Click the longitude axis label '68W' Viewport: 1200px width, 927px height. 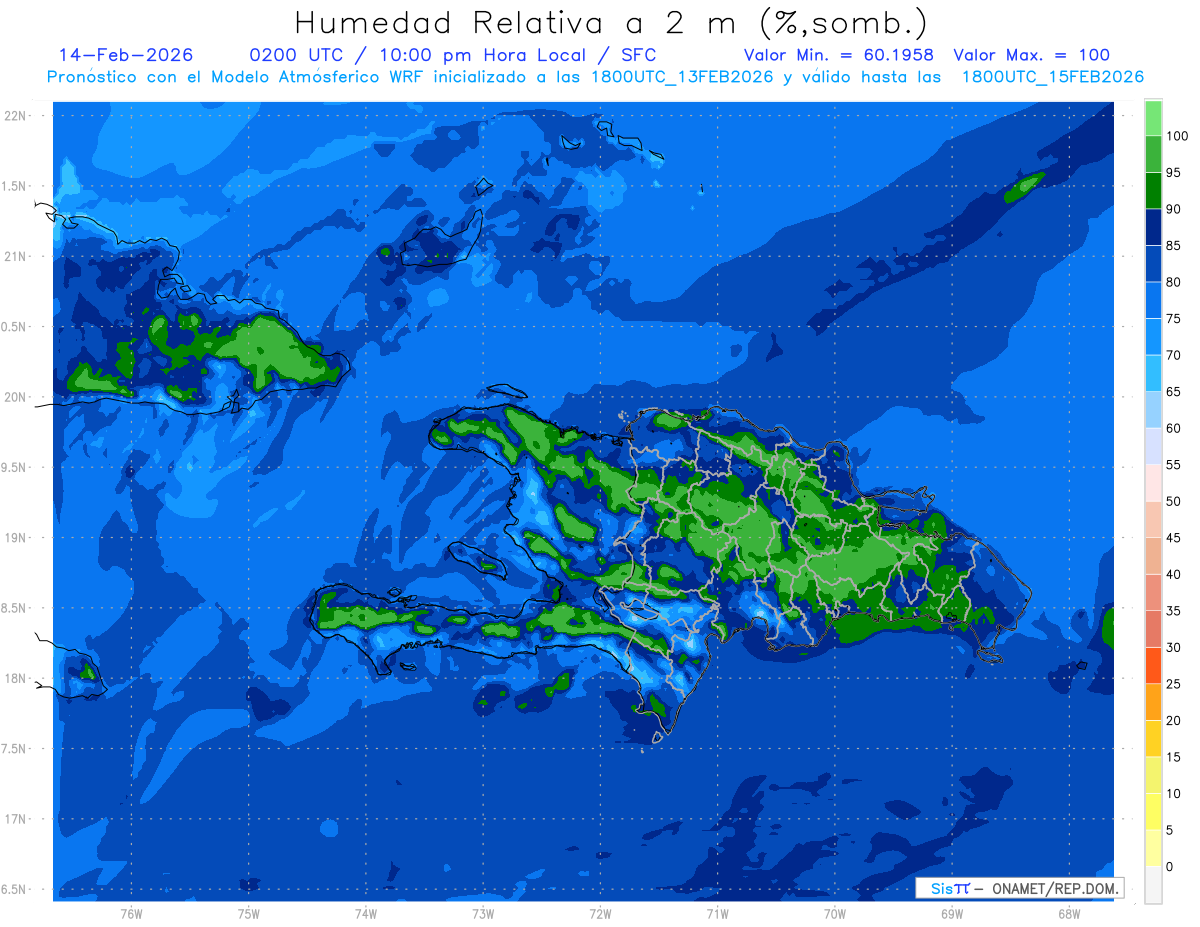coord(1069,914)
